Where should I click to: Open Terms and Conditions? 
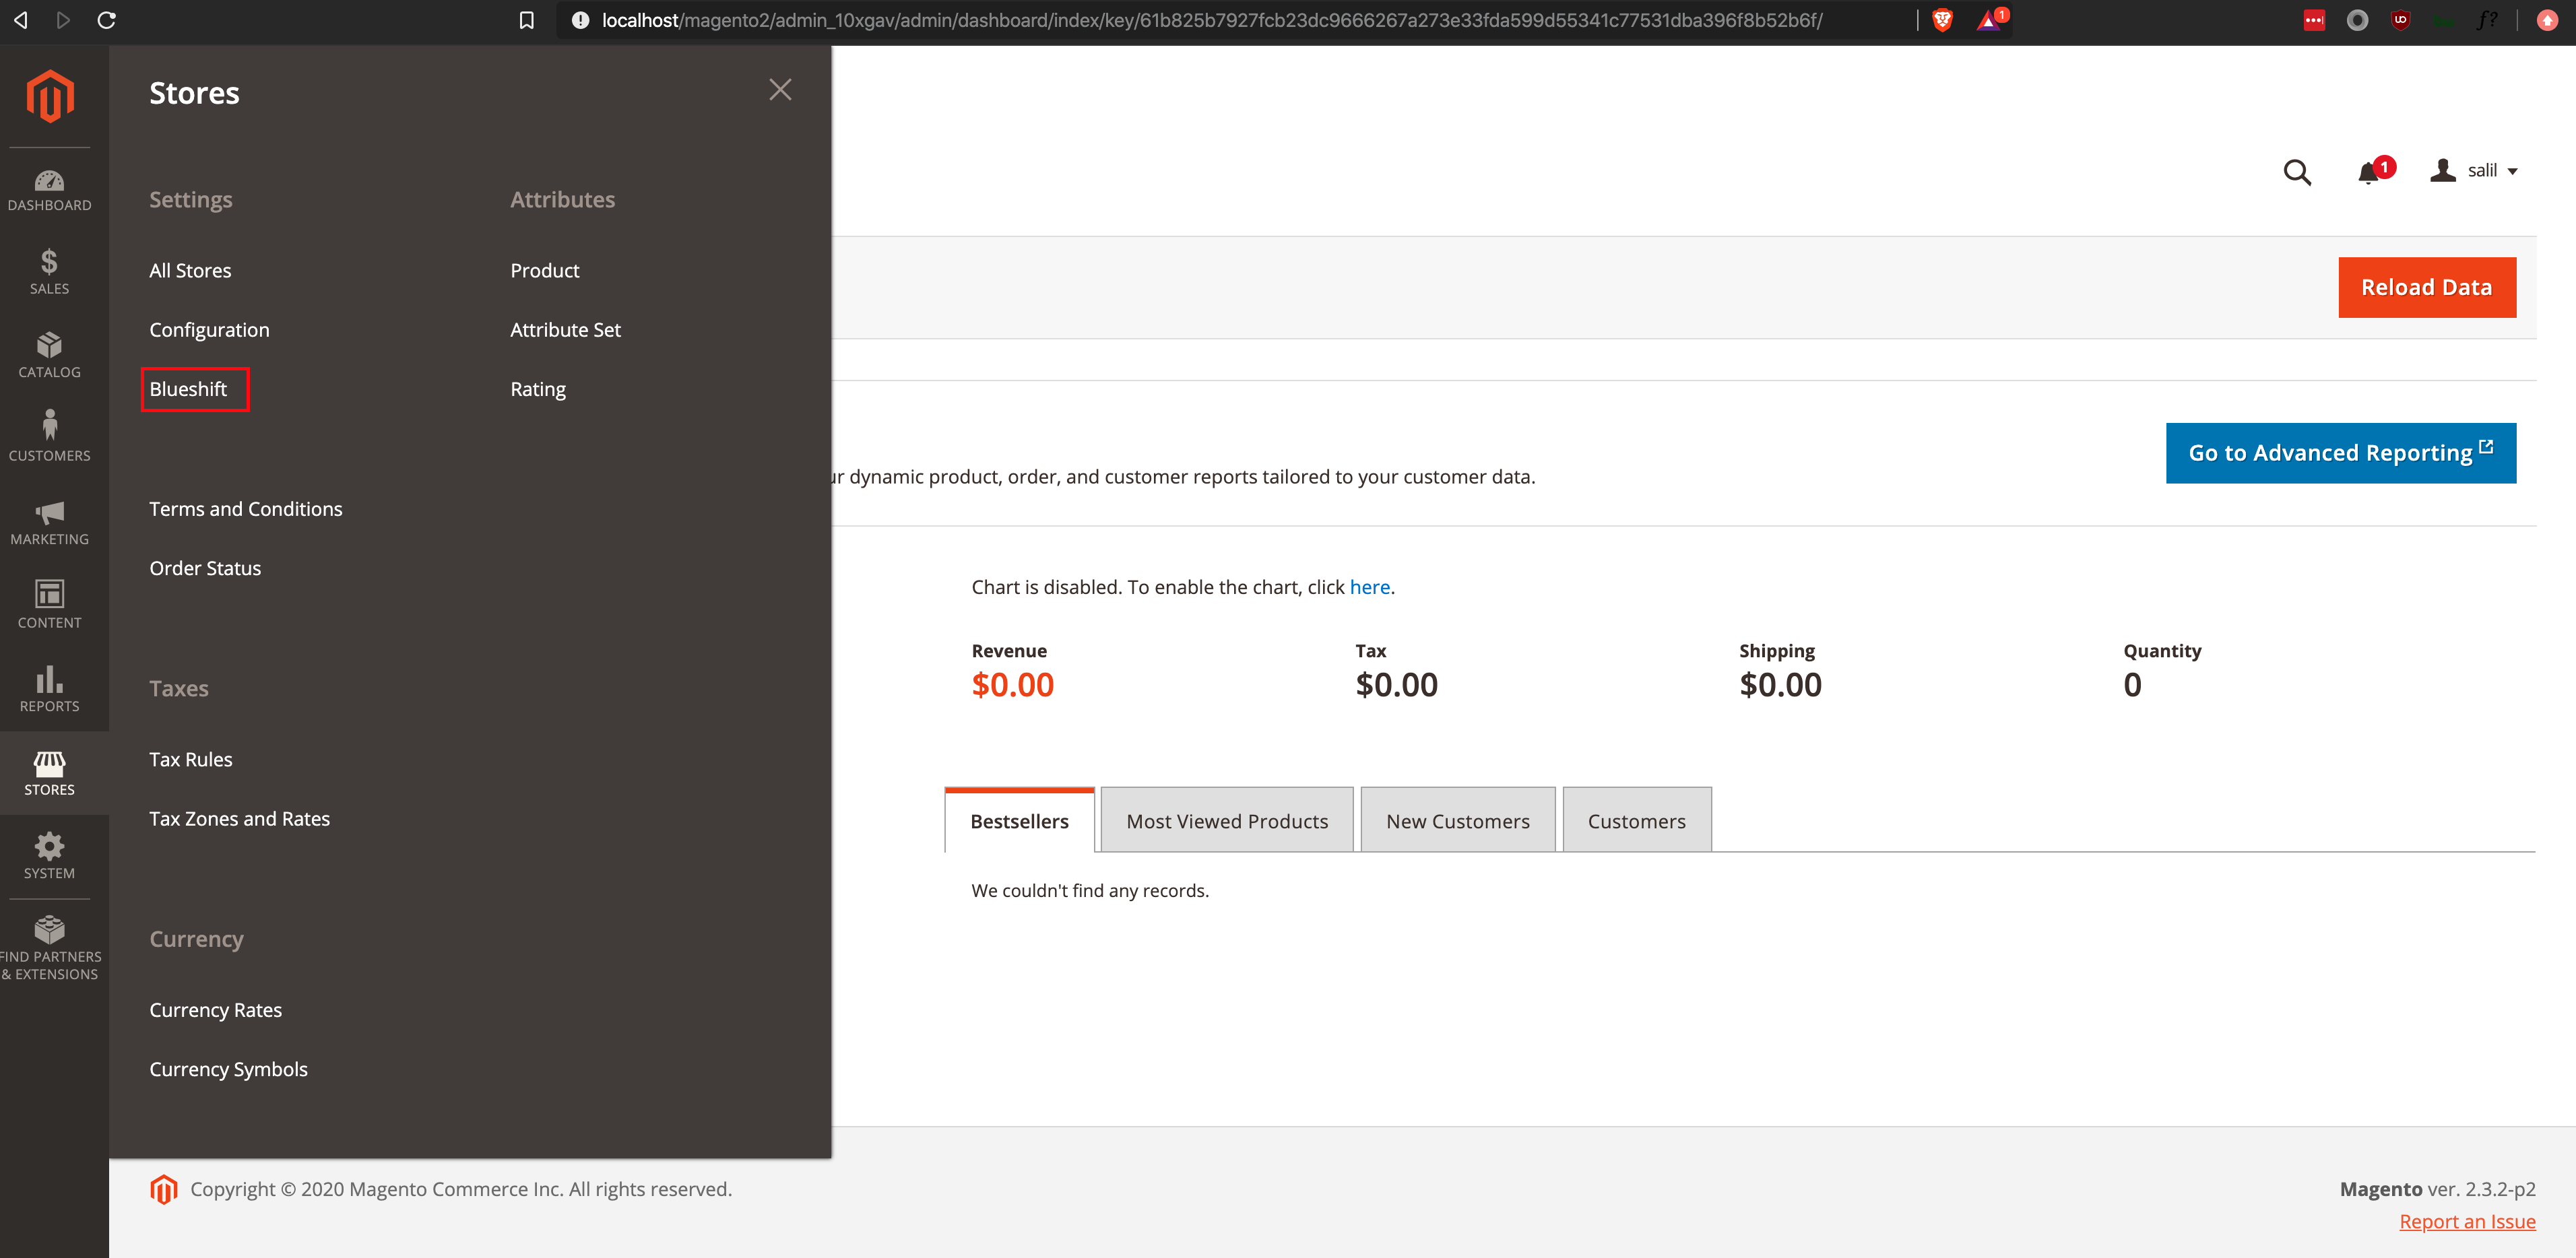pos(246,509)
